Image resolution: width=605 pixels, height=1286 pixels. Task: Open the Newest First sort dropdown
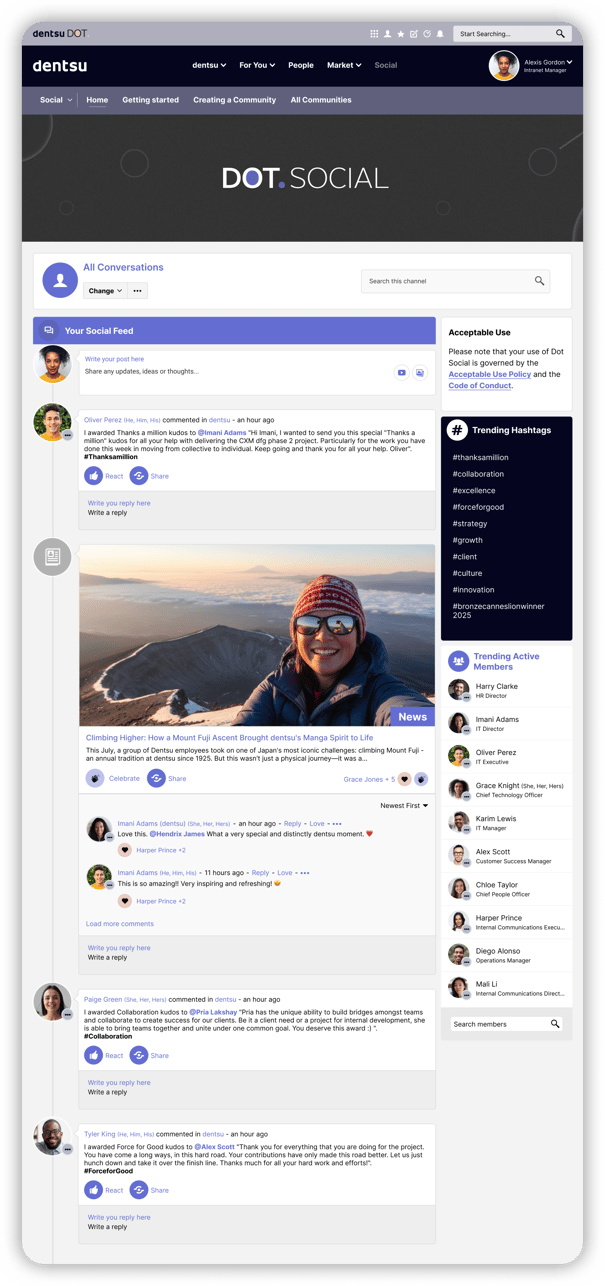pyautogui.click(x=404, y=805)
